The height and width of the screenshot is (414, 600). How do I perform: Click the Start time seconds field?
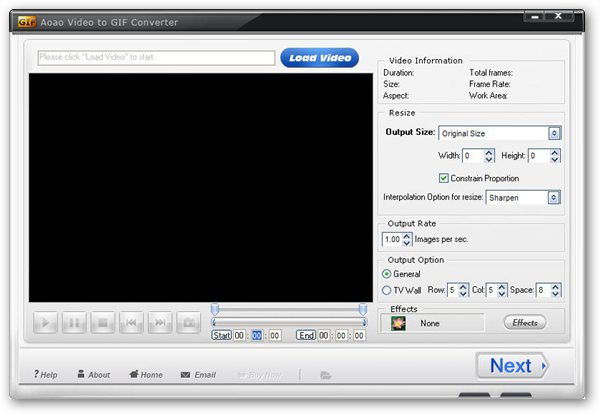[x=274, y=336]
